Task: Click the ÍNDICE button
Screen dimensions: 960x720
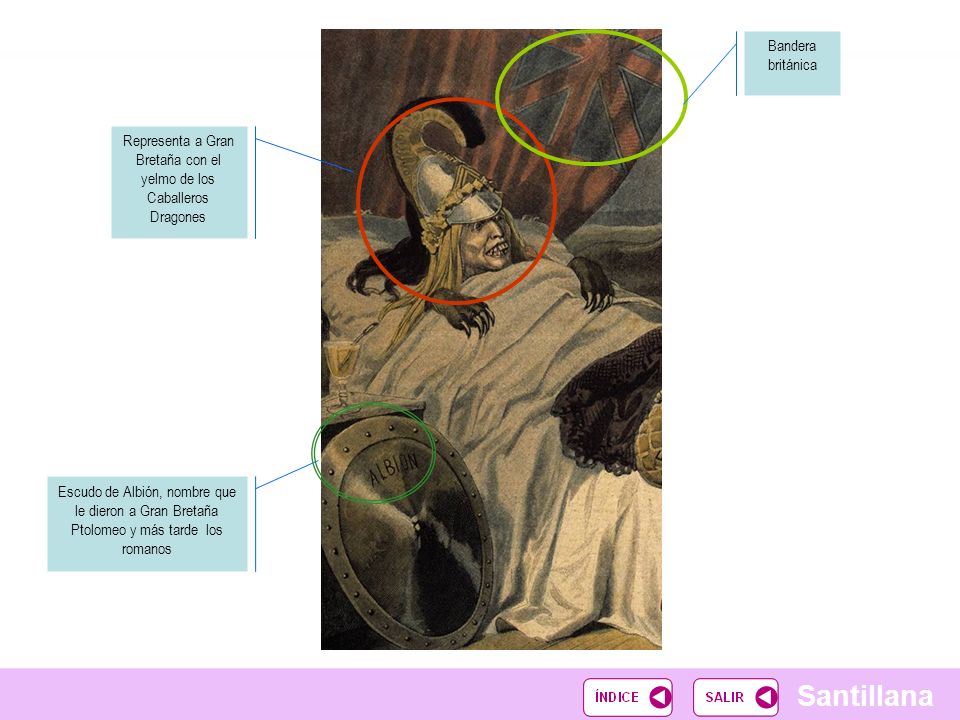Action: (x=628, y=697)
